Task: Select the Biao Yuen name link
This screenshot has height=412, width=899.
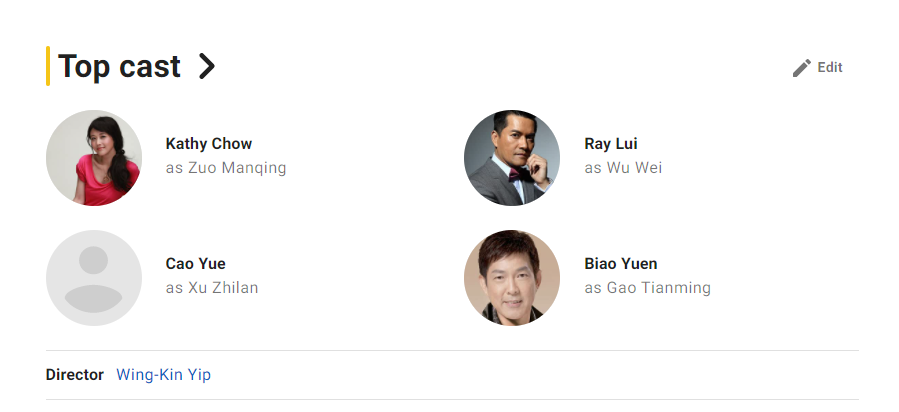Action: [x=621, y=264]
